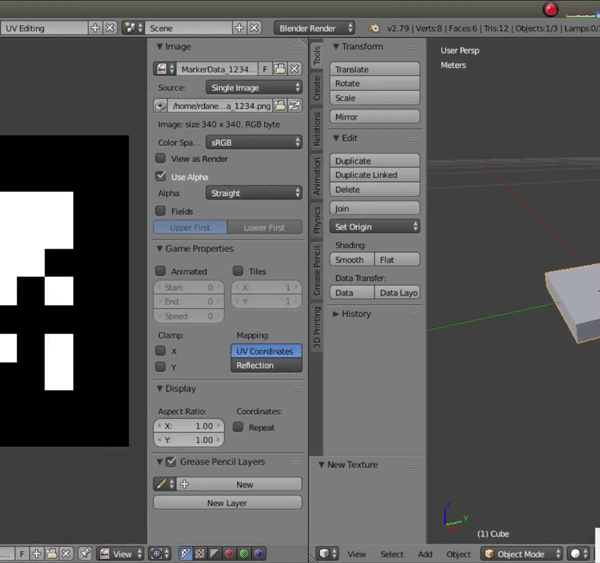Viewport: 600px width, 563px height.
Task: Open the sRGB color space dropdown
Action: (x=254, y=142)
